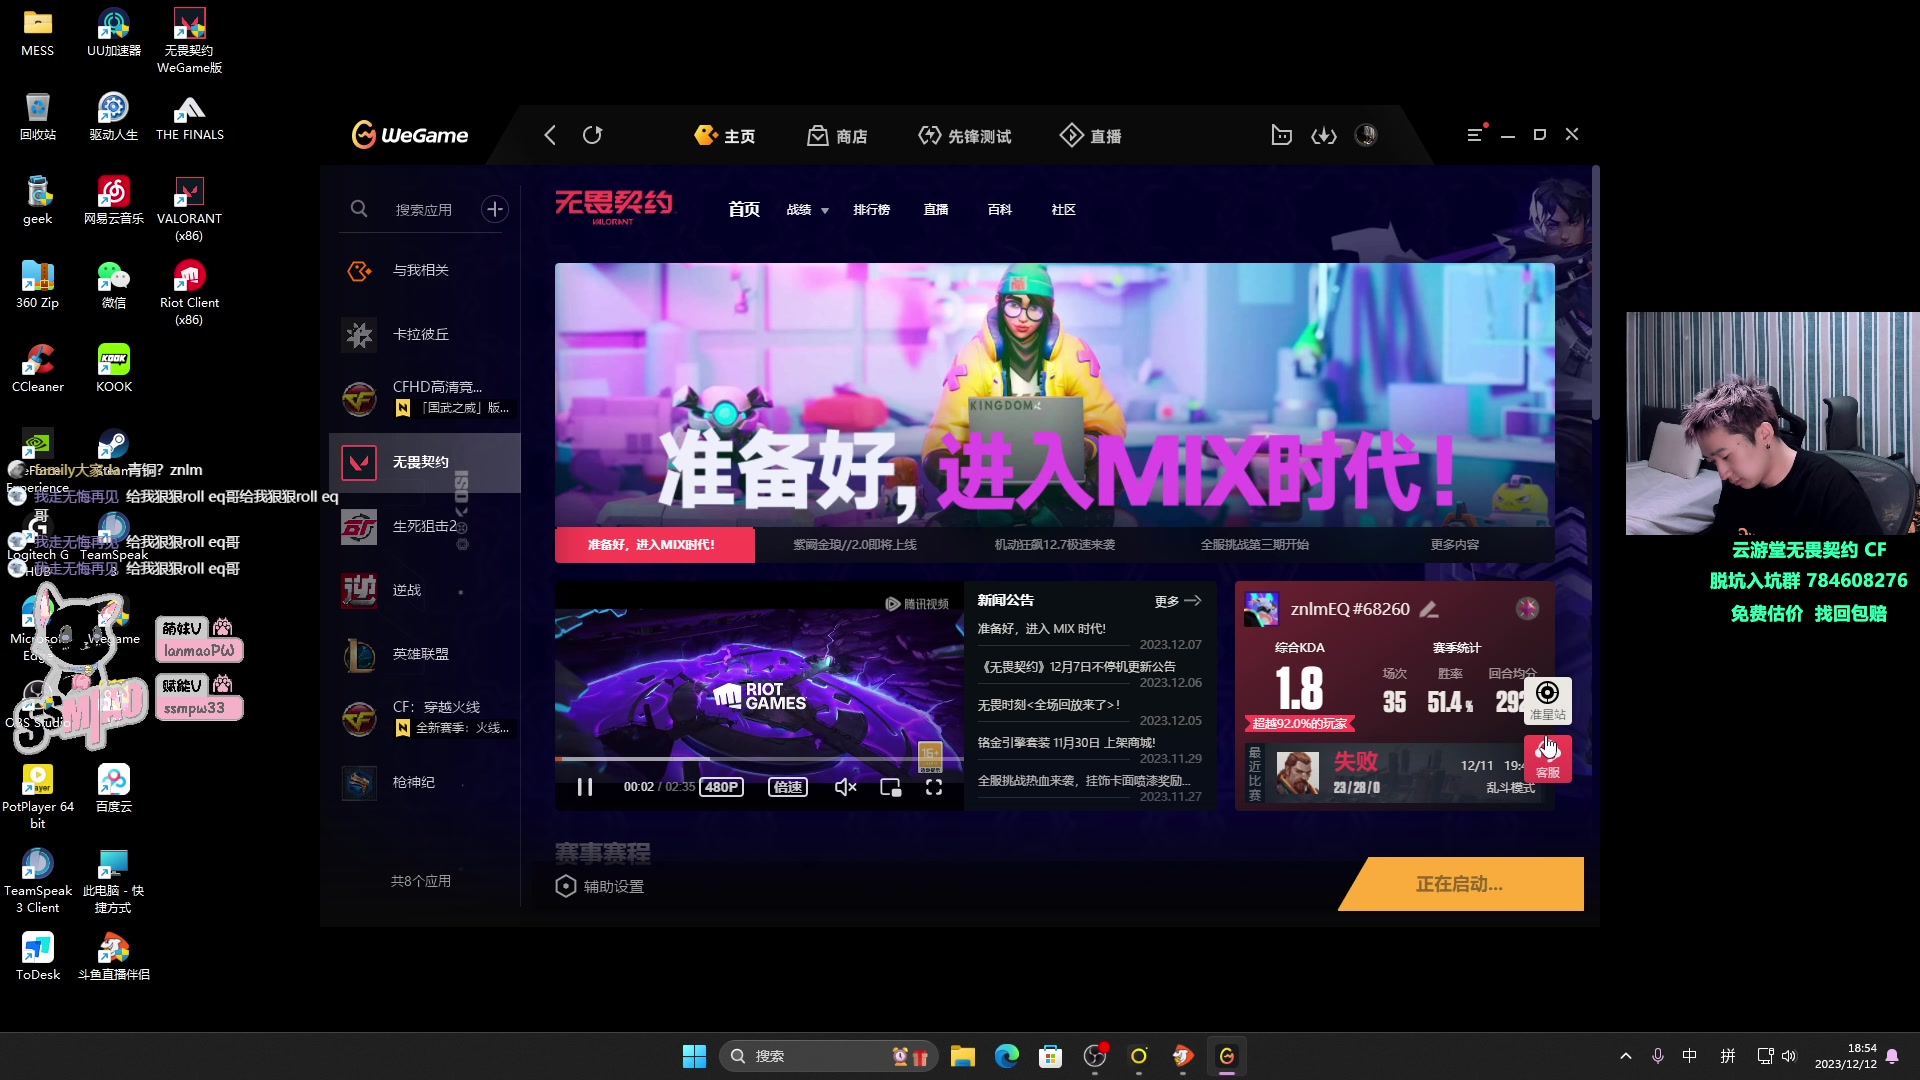Viewport: 1920px width, 1080px height.
Task: Open the PotPlayer 64 bit desktop icon
Action: (38, 796)
